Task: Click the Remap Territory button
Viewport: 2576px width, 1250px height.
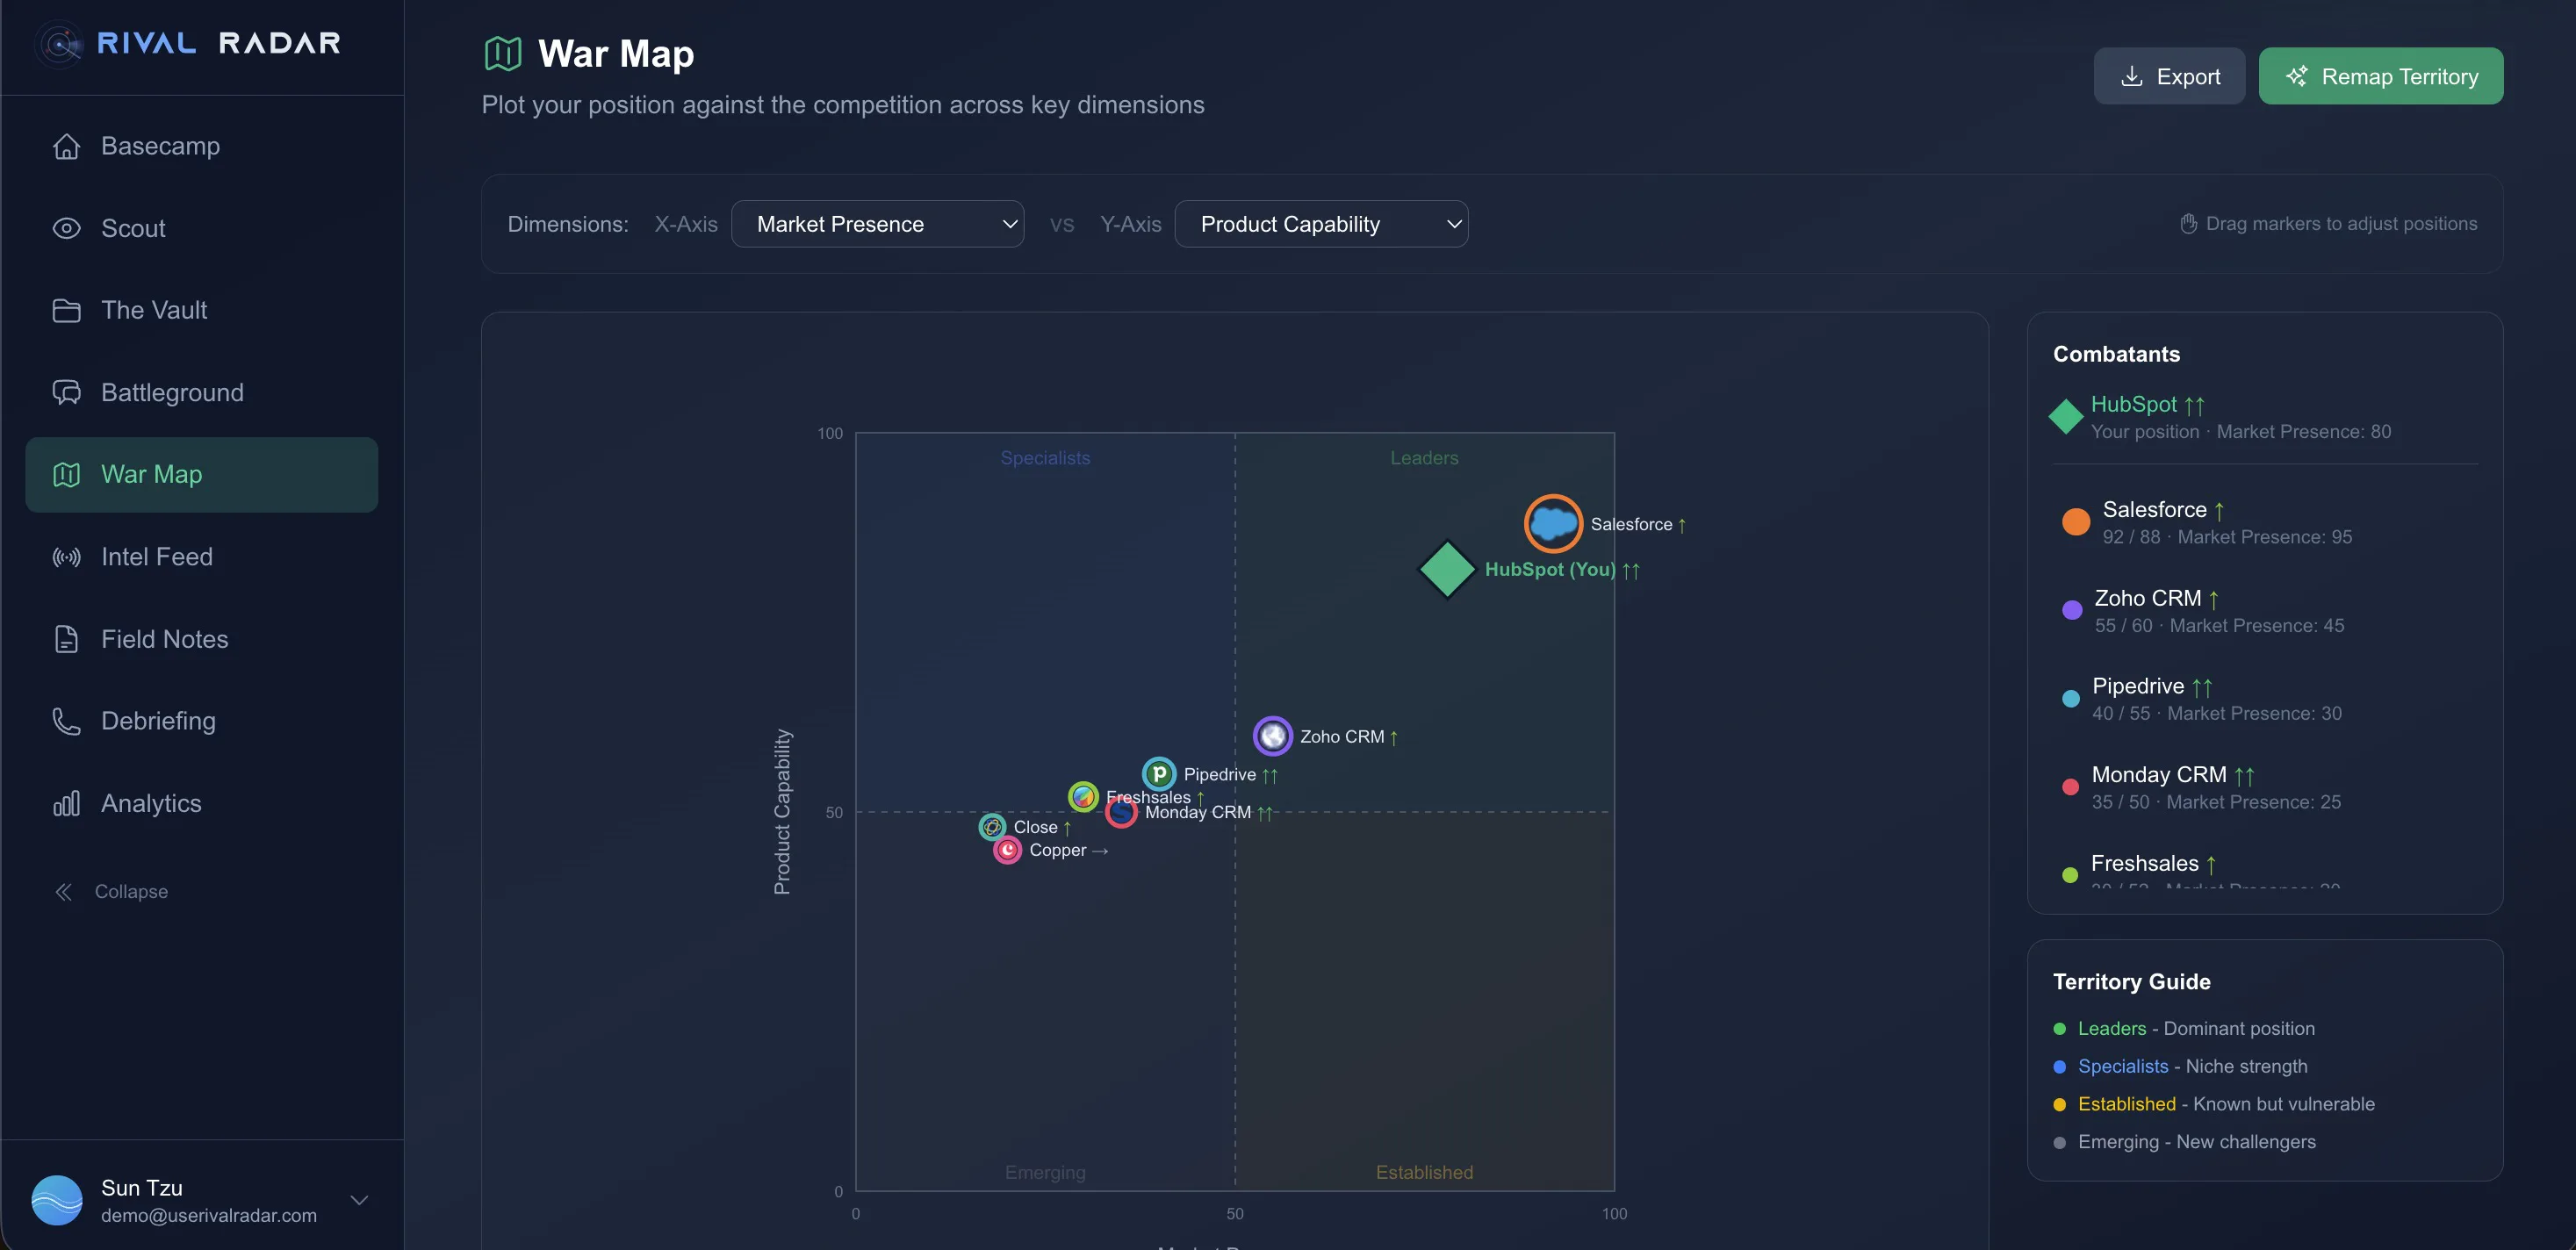Action: tap(2380, 76)
